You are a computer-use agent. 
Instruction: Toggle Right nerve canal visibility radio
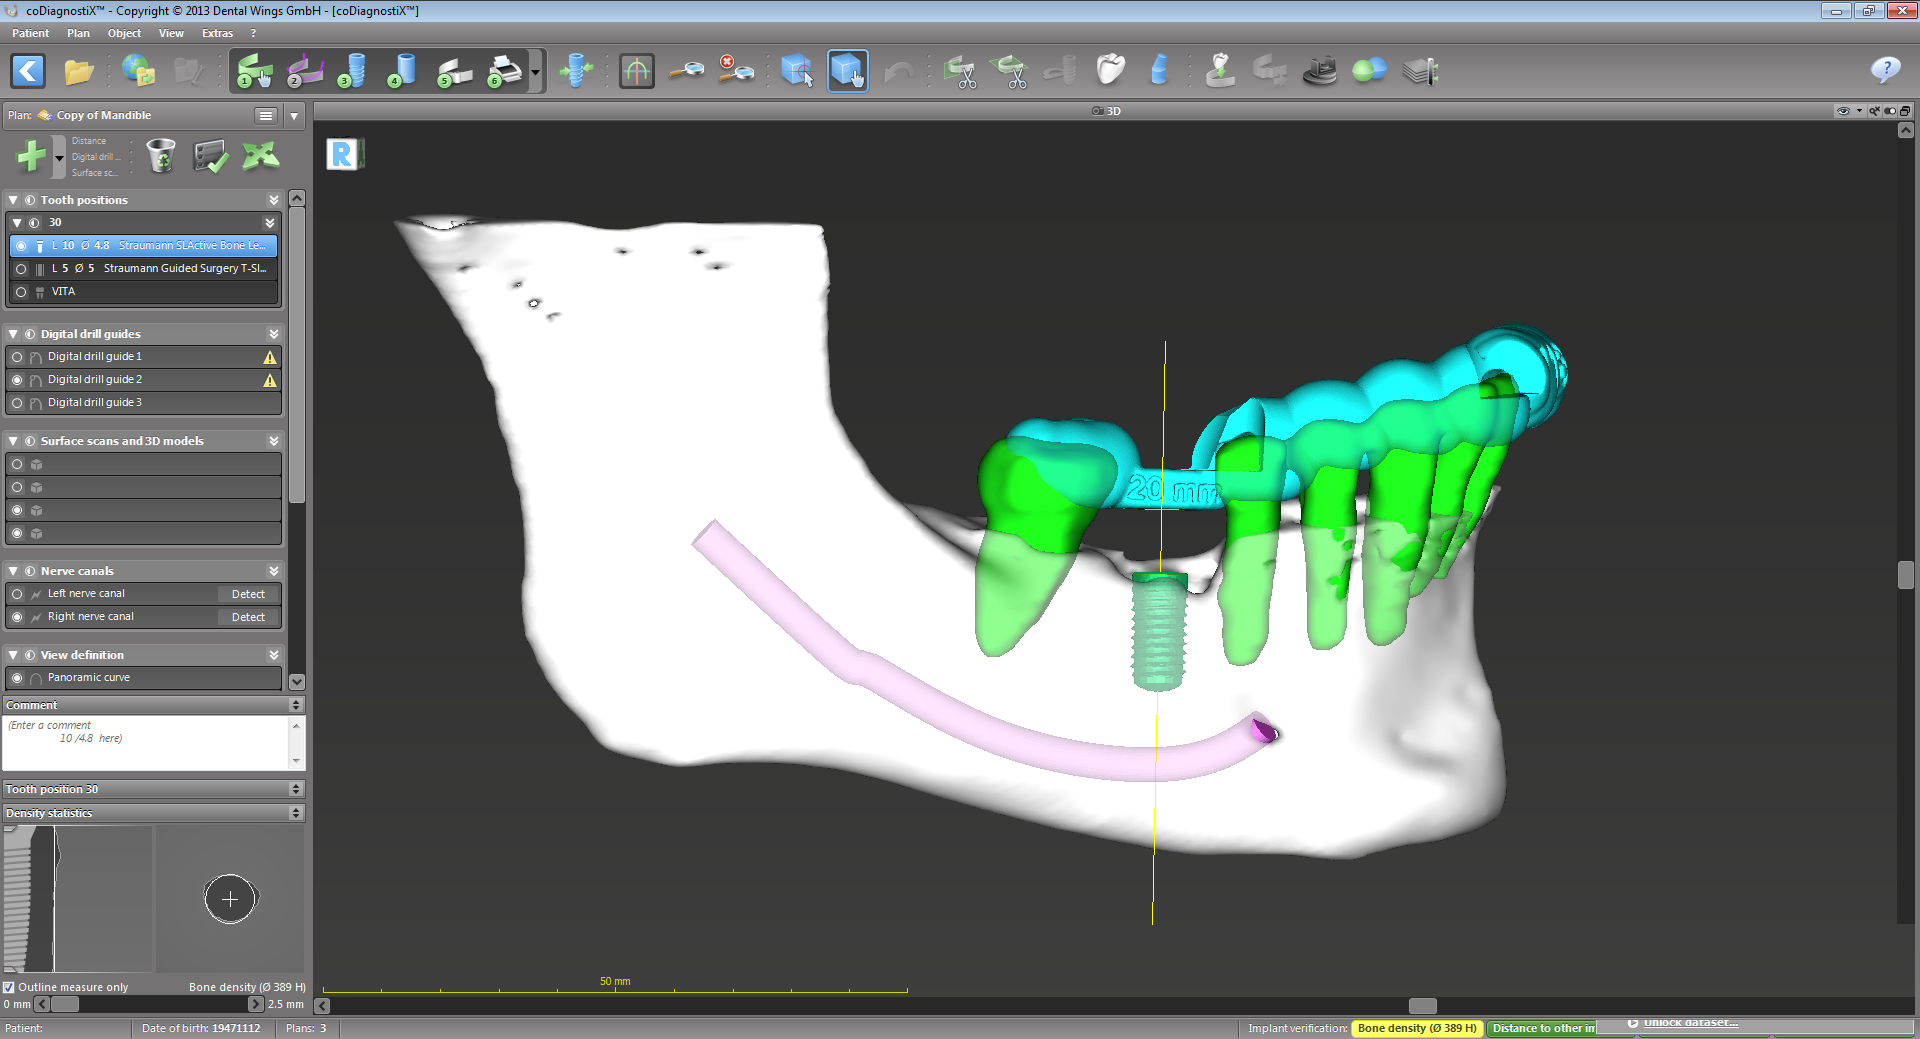(17, 617)
